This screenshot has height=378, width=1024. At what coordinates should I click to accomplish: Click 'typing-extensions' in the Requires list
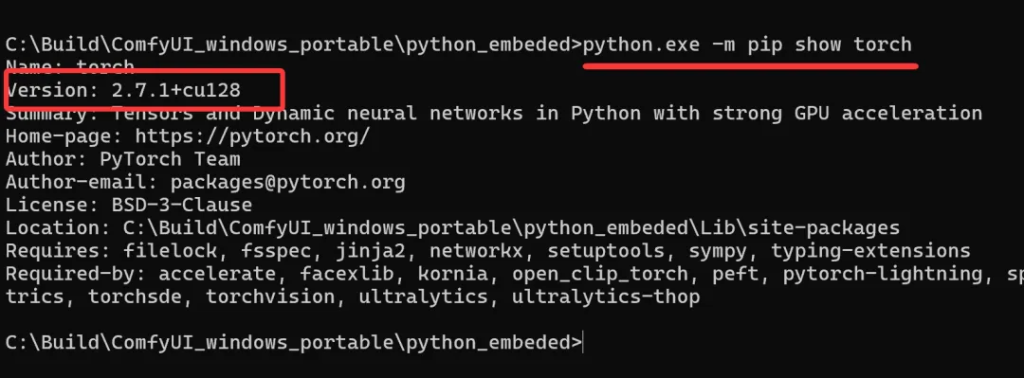pyautogui.click(x=871, y=251)
